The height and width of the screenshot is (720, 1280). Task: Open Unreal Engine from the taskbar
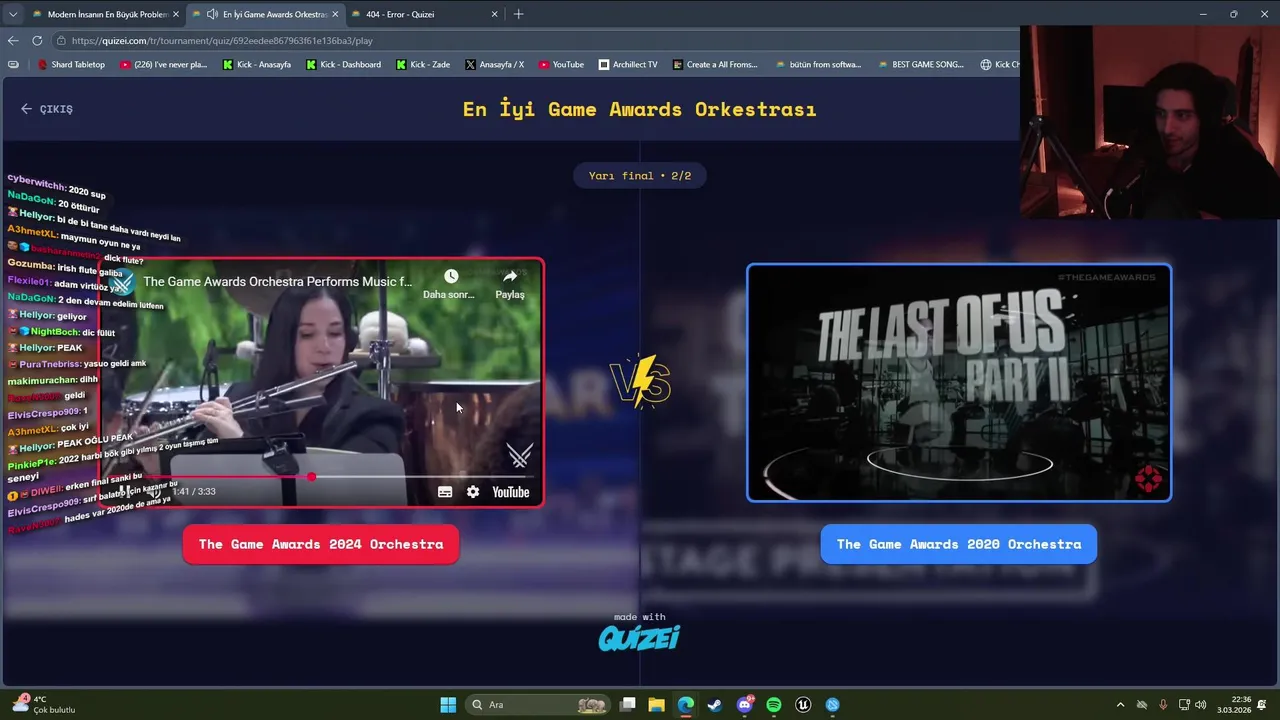click(x=803, y=705)
